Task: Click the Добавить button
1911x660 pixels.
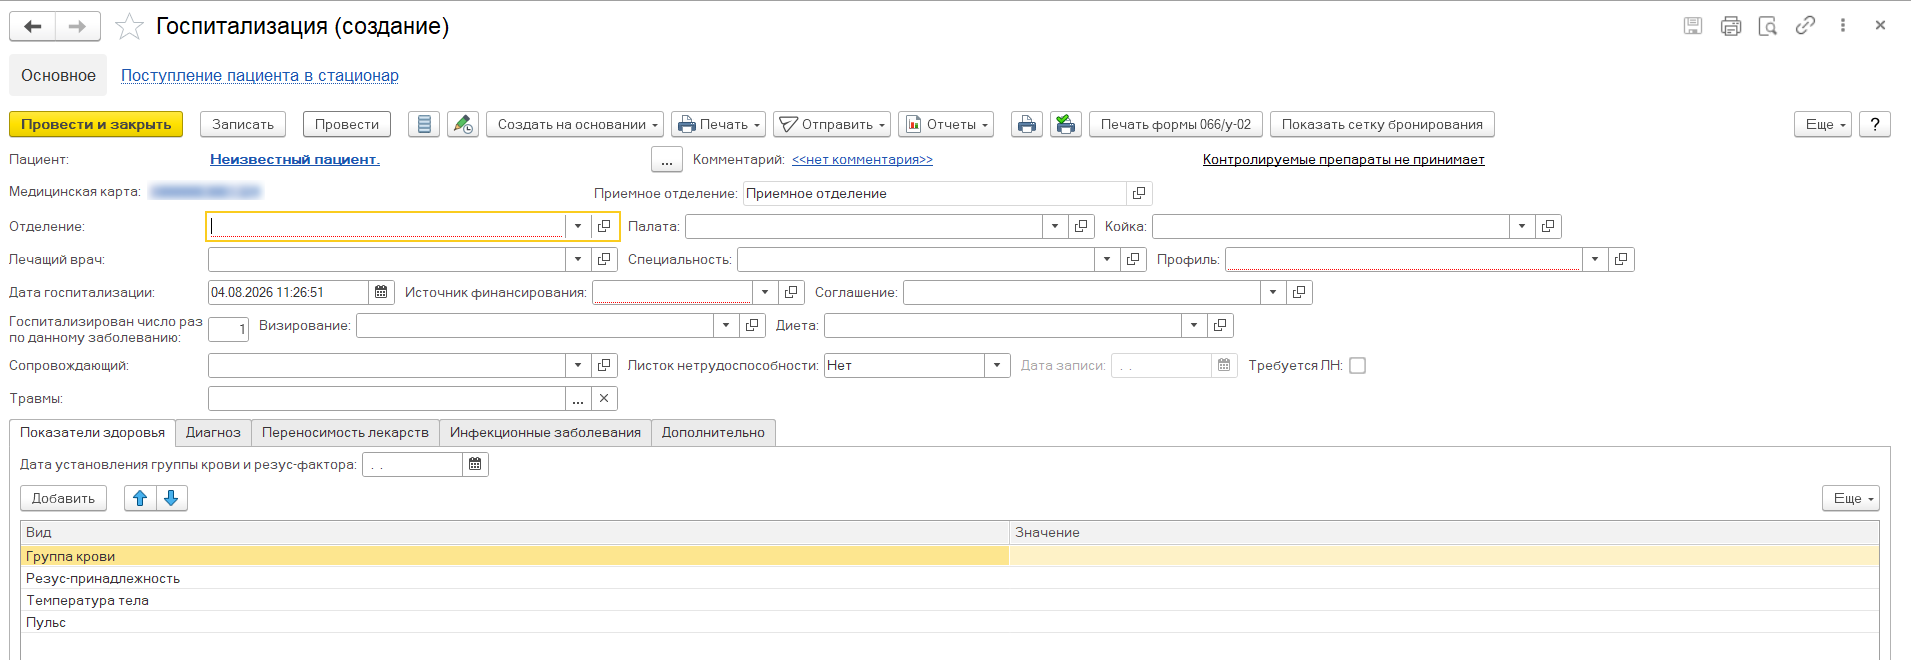Action: coord(63,498)
